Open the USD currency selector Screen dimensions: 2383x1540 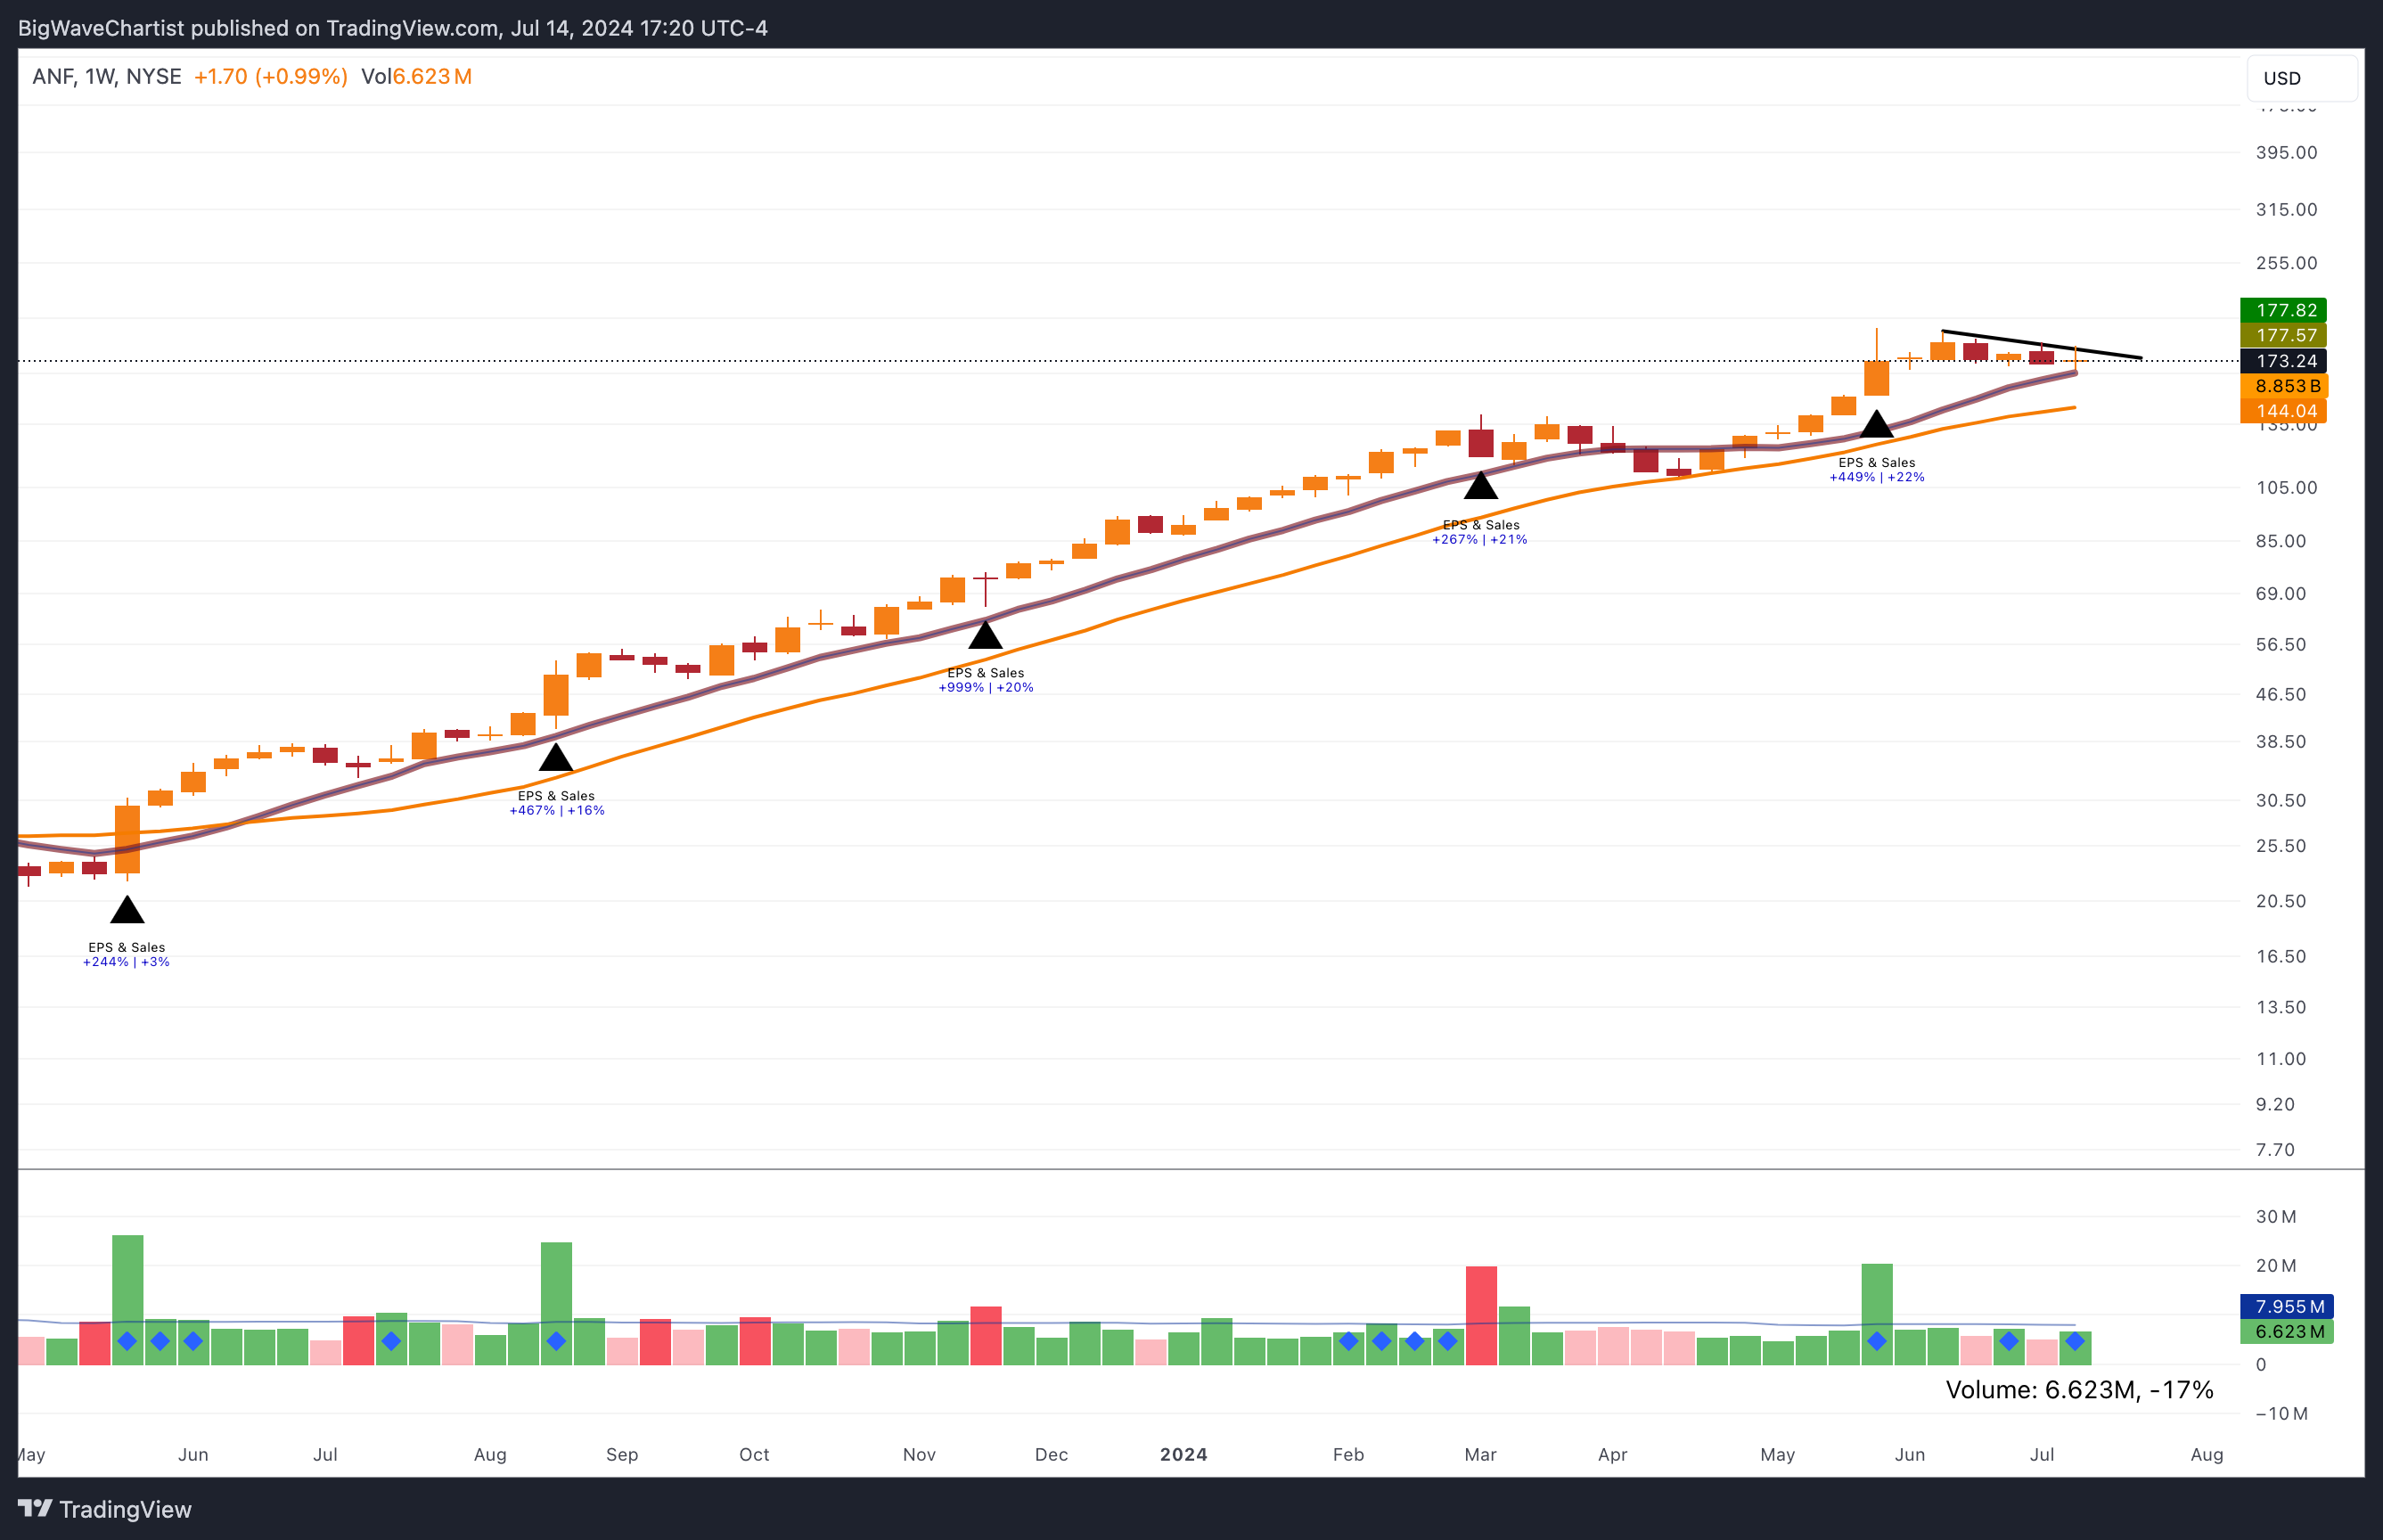point(2301,78)
